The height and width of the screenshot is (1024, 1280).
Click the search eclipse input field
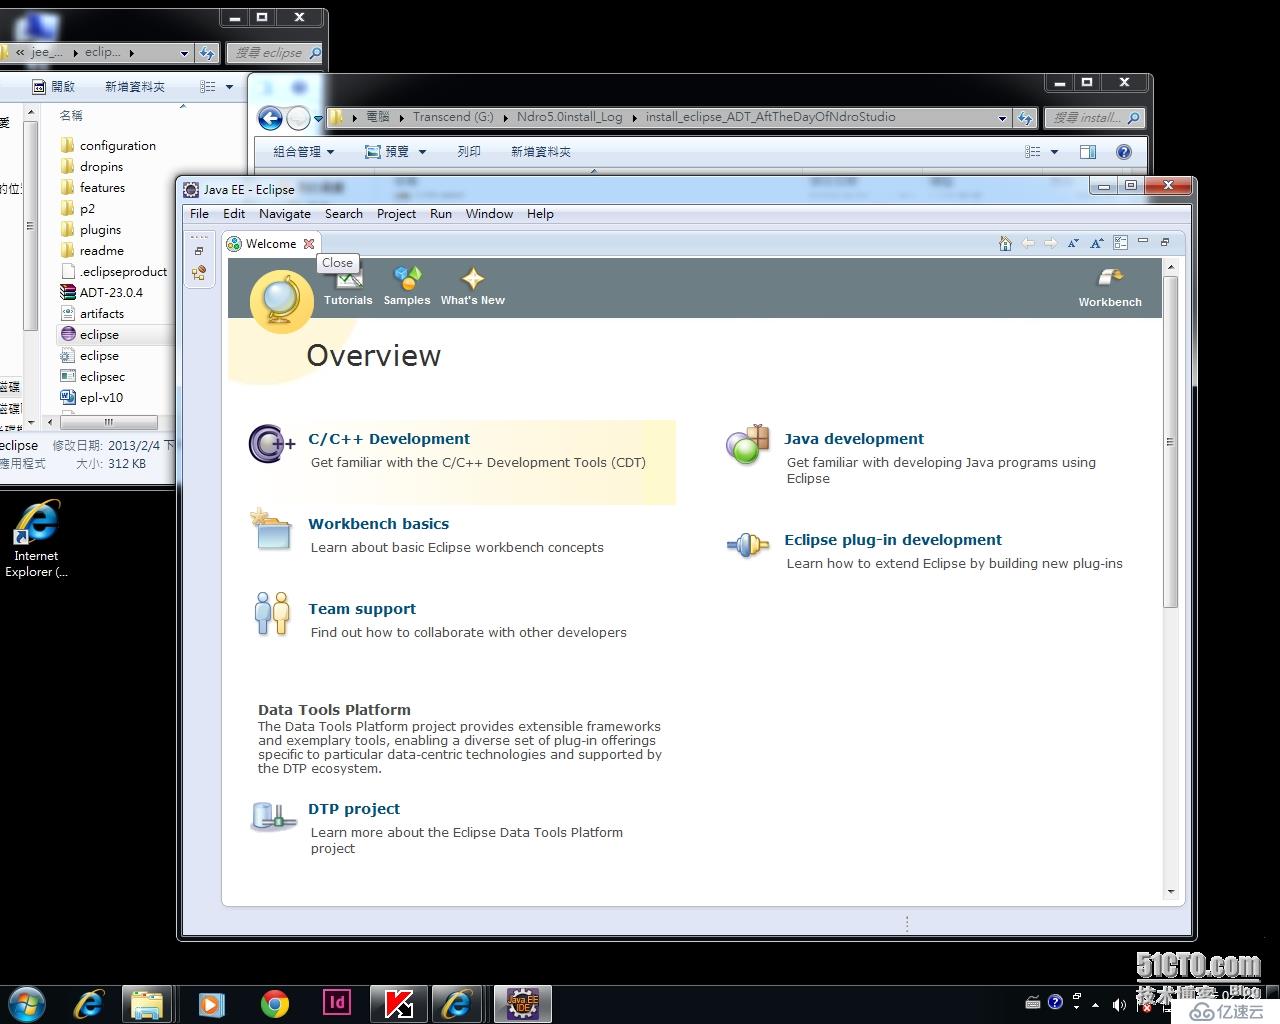pos(275,53)
